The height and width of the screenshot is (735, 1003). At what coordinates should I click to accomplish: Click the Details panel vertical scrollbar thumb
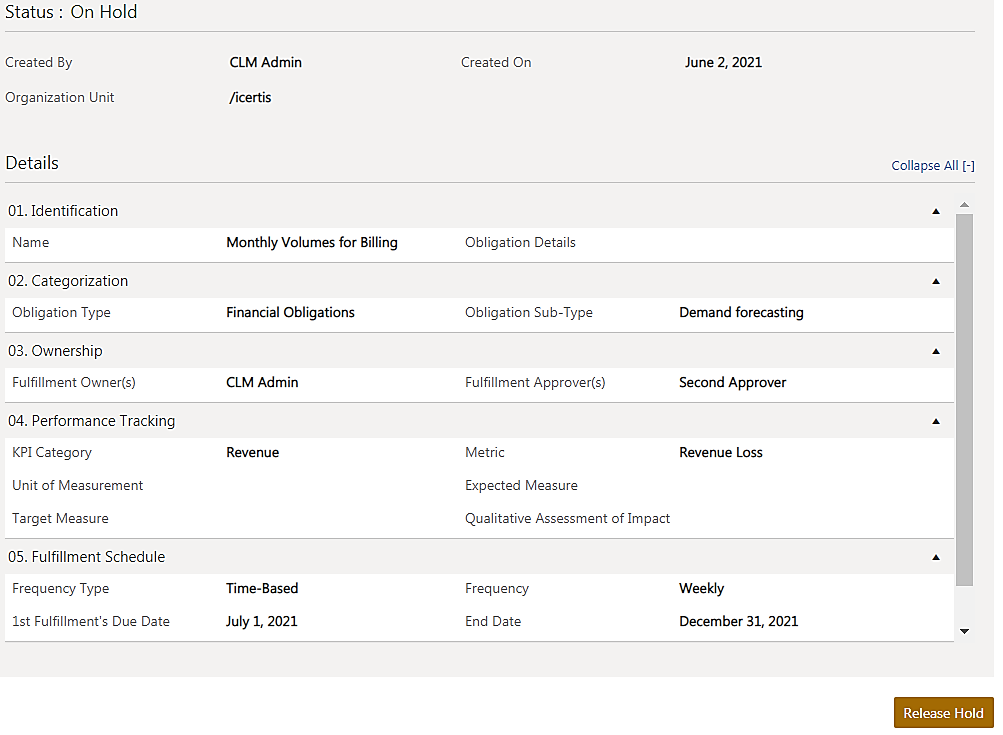[964, 400]
